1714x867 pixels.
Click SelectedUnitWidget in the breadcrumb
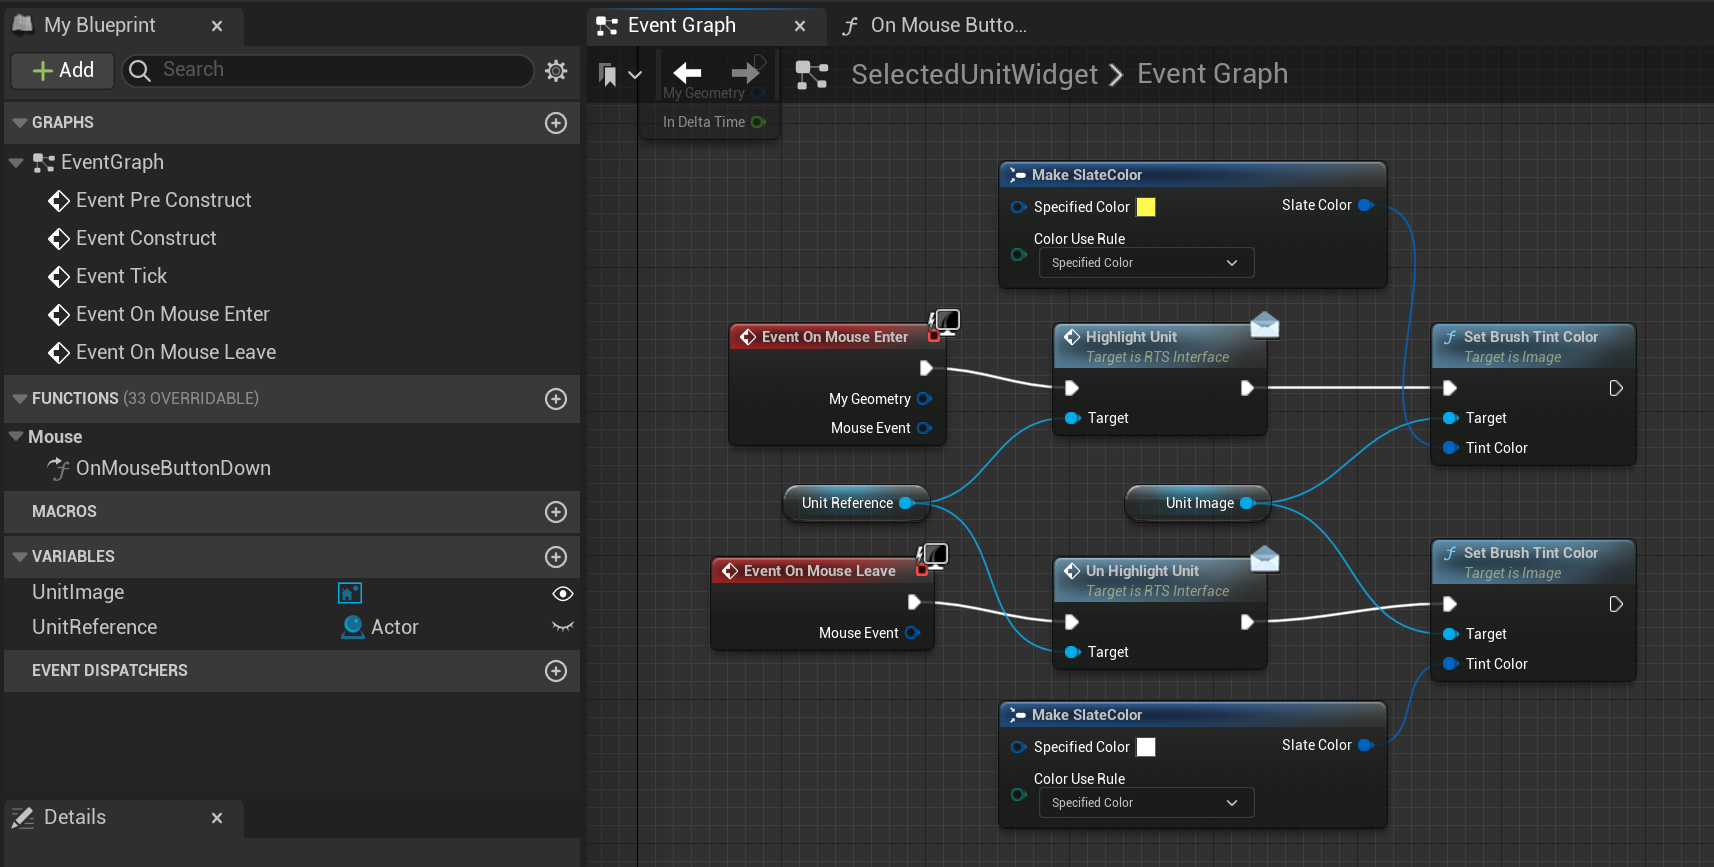click(974, 74)
